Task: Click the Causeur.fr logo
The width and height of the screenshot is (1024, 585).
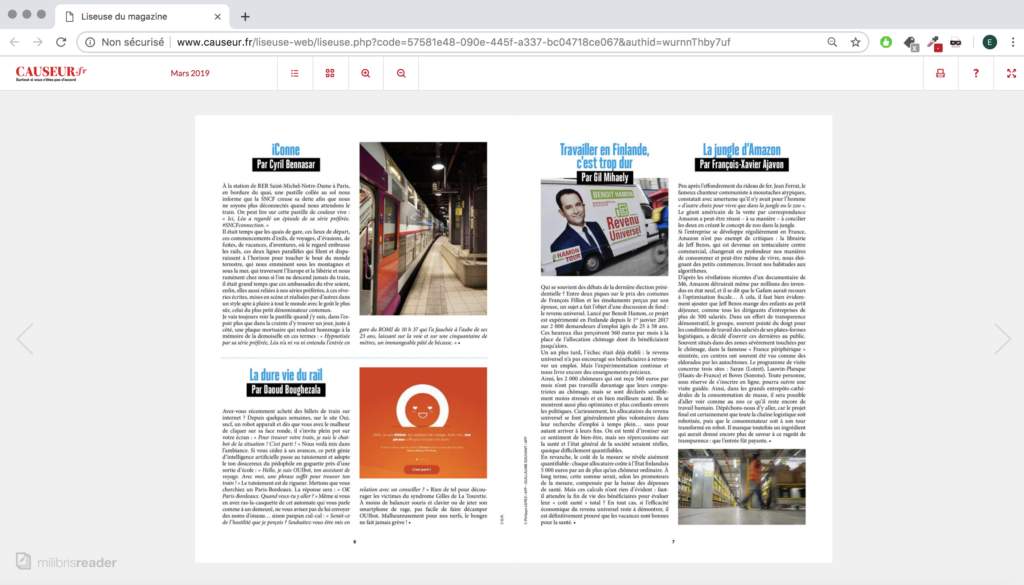Action: coord(51,73)
